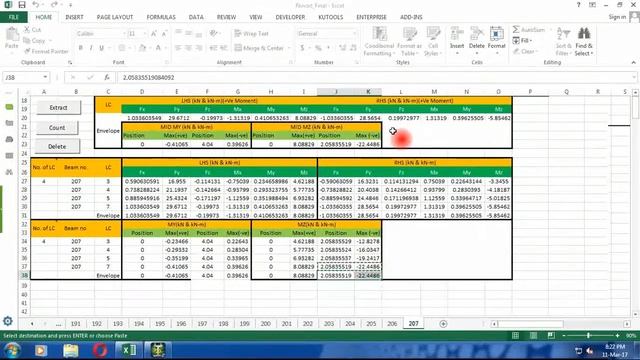Select sheet tab 200
The image size is (640, 360).
click(x=265, y=323)
